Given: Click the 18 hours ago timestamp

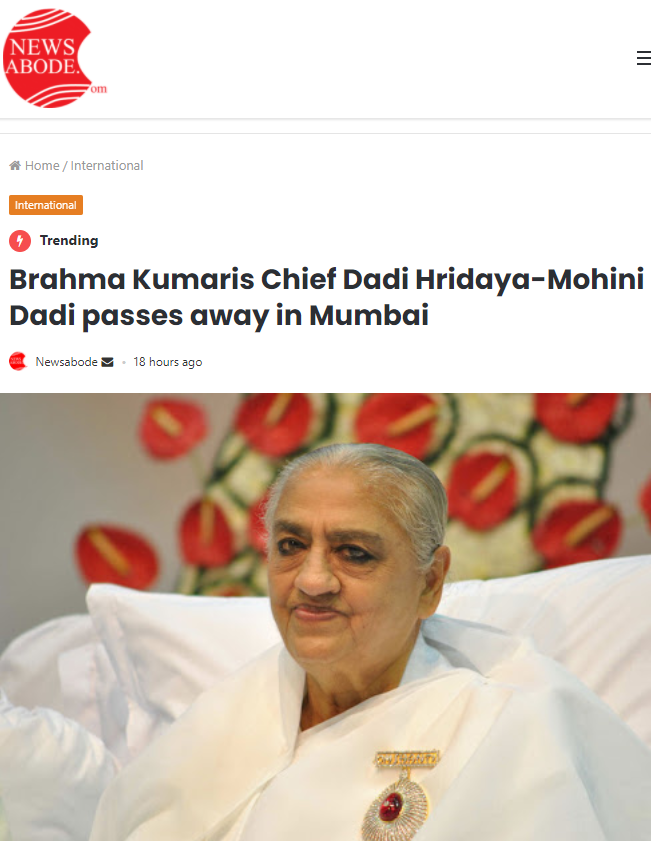Looking at the screenshot, I should click(x=167, y=362).
